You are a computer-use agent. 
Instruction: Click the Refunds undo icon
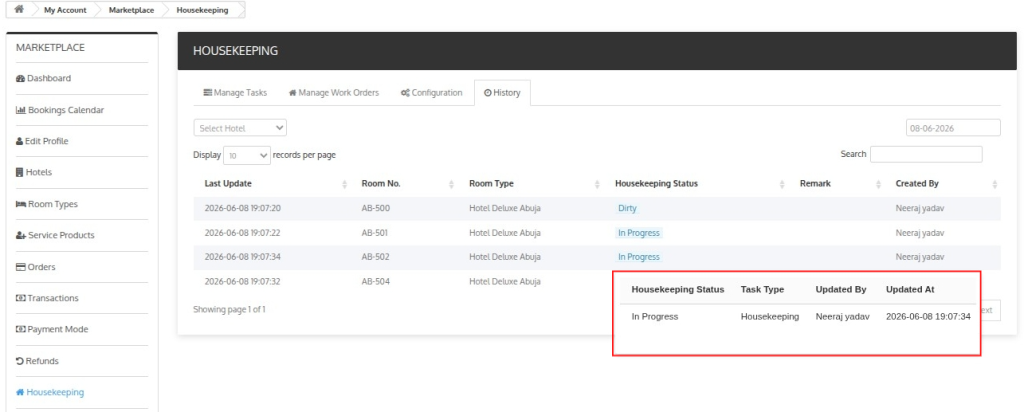click(20, 361)
